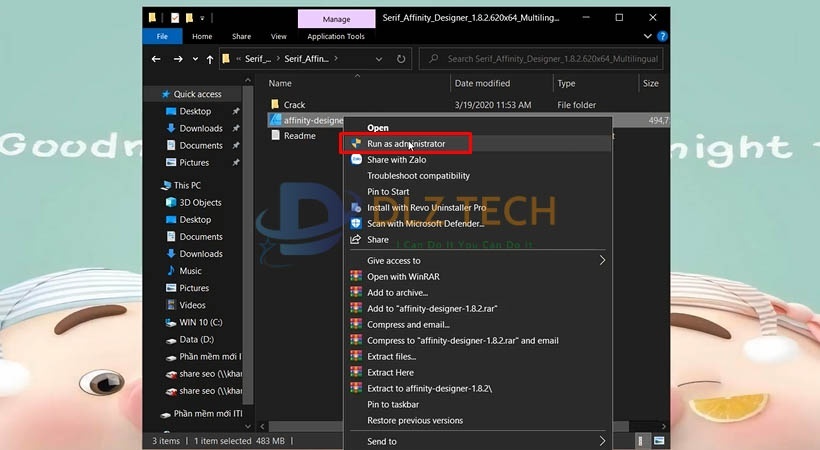Open the View ribbon tab
Image resolution: width=820 pixels, height=450 pixels.
(278, 36)
